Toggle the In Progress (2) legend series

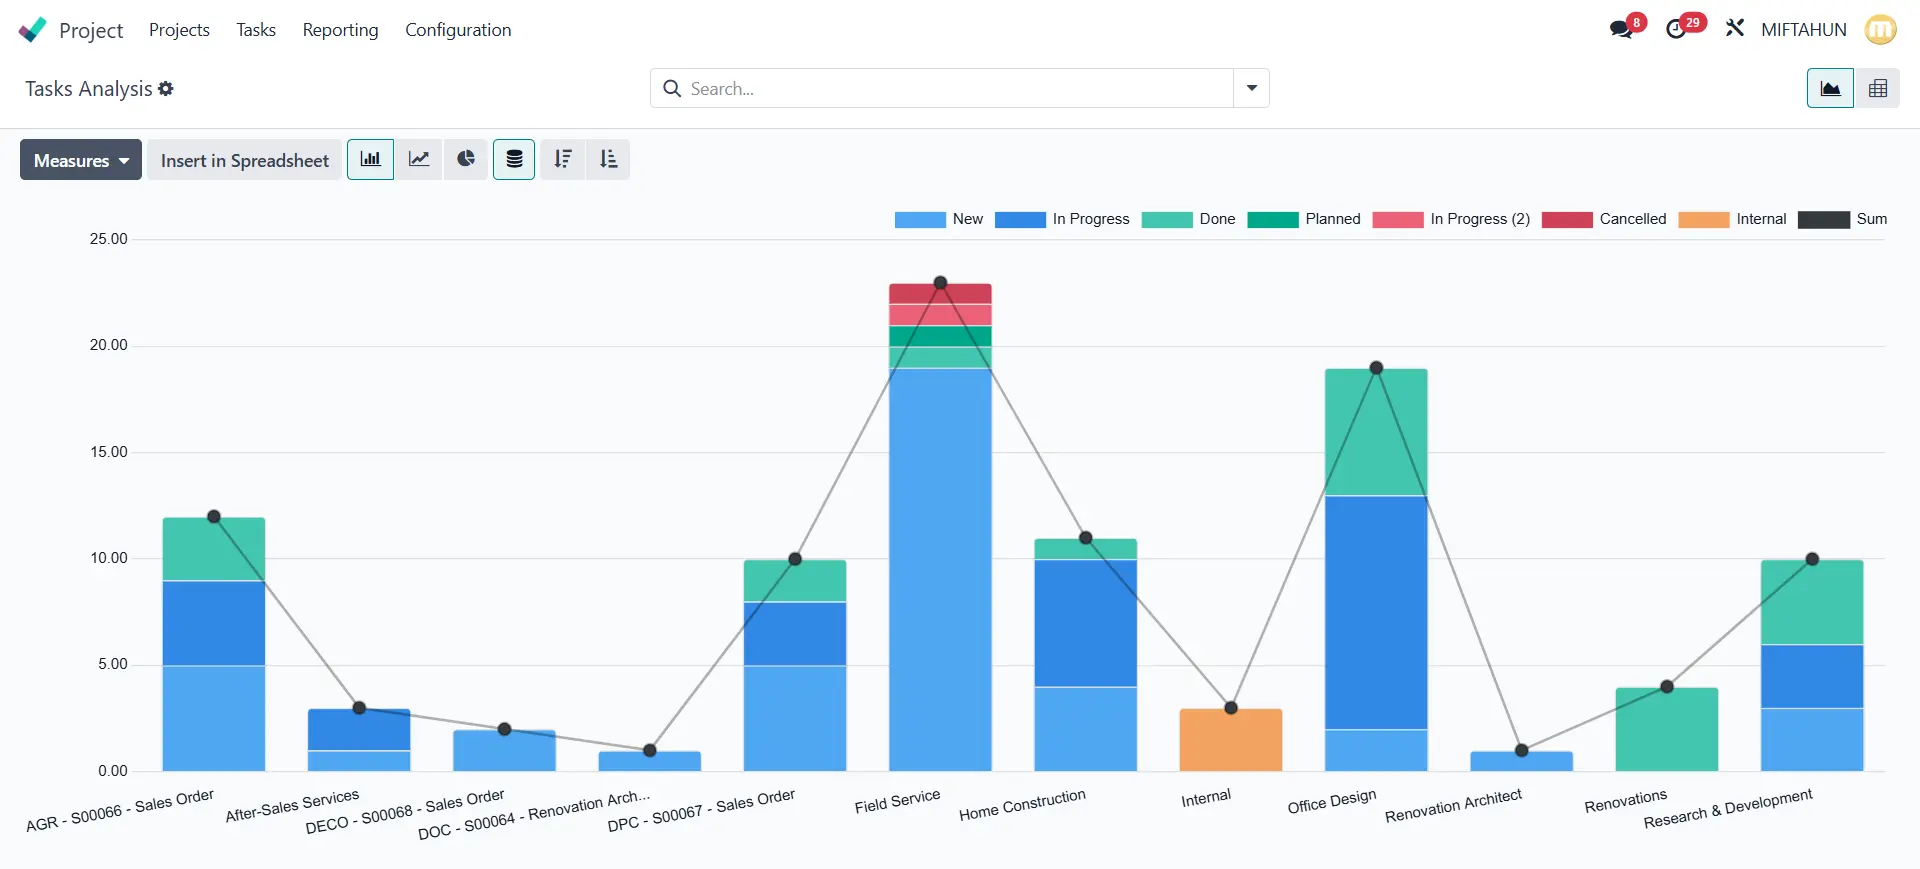tap(1452, 219)
